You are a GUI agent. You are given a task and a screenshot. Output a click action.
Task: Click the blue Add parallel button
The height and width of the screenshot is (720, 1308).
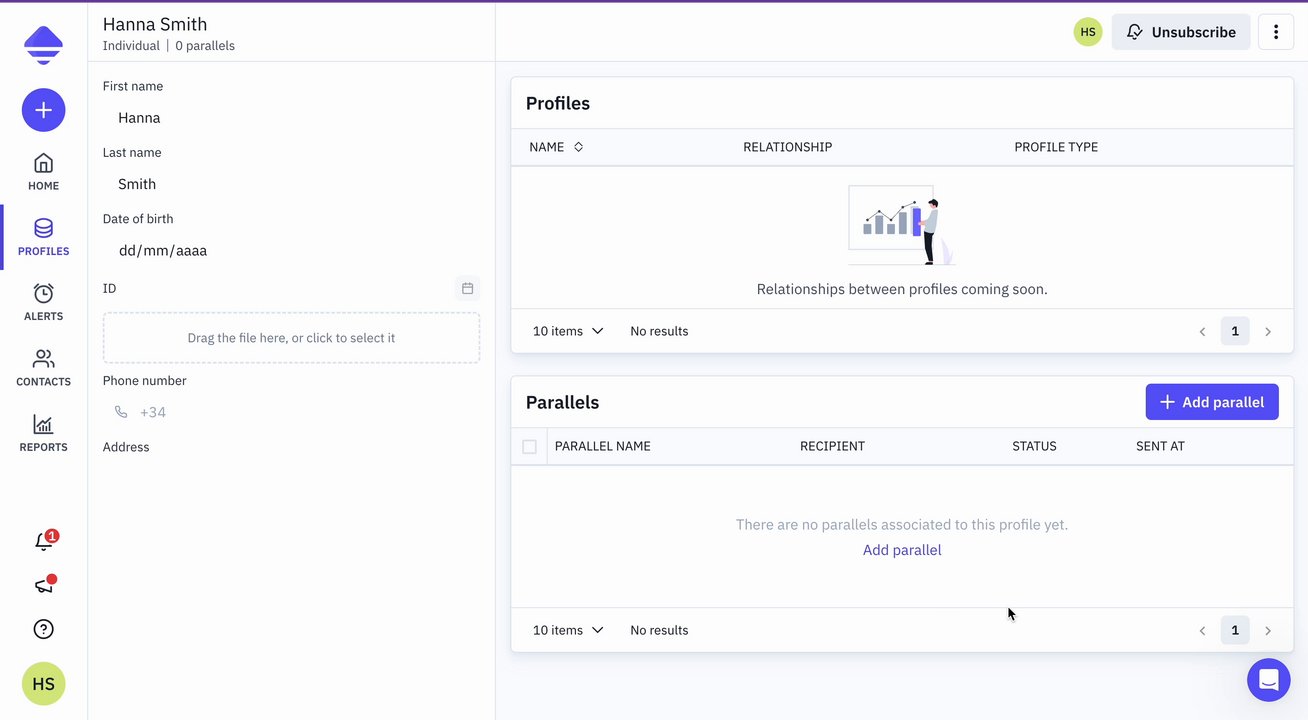point(1211,402)
